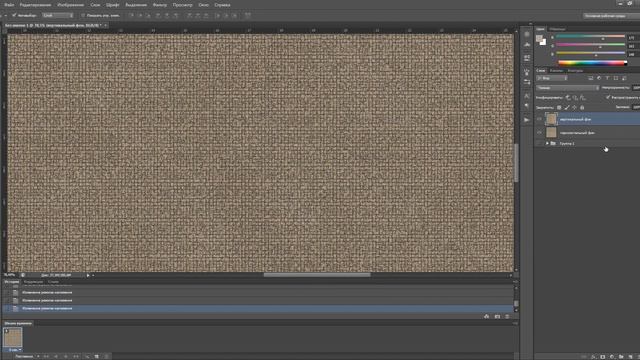The height and width of the screenshot is (360, 640).
Task: Hide the вертикальный фон layer
Action: (x=539, y=119)
